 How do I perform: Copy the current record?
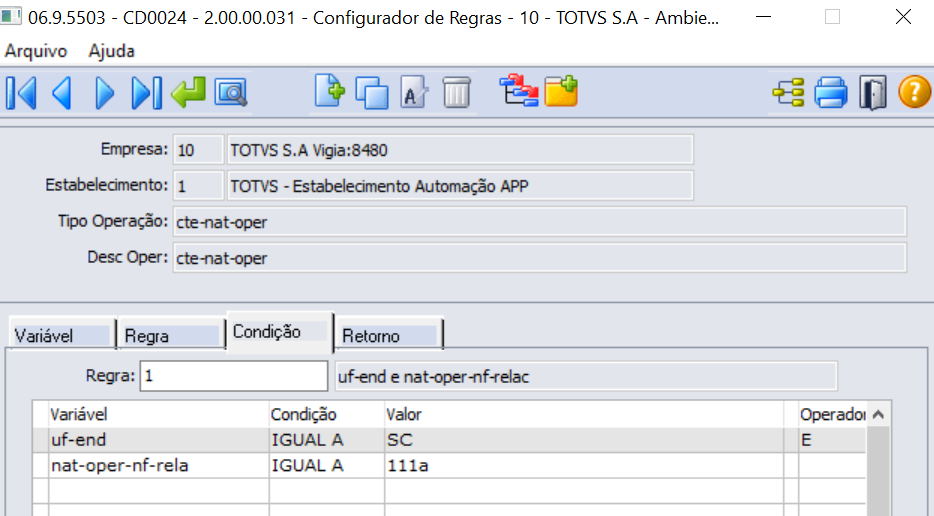(x=372, y=93)
